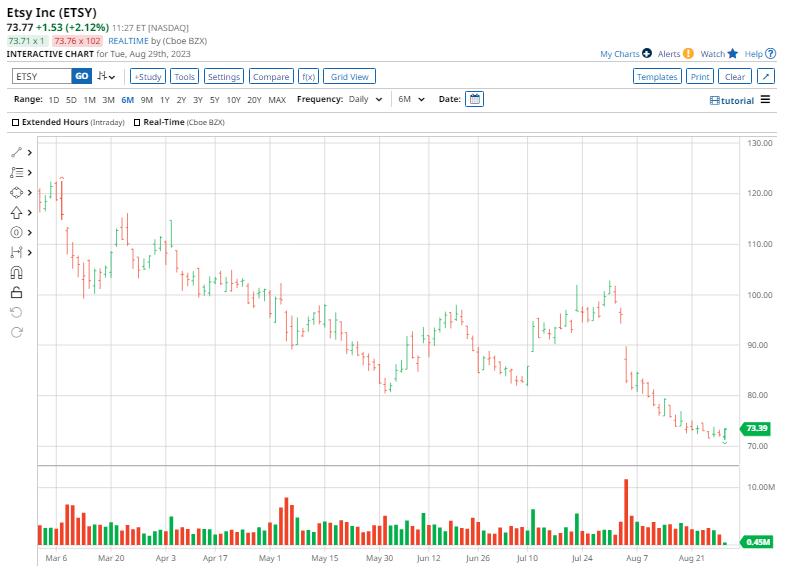Click the Alerts exclamation icon

tap(688, 53)
